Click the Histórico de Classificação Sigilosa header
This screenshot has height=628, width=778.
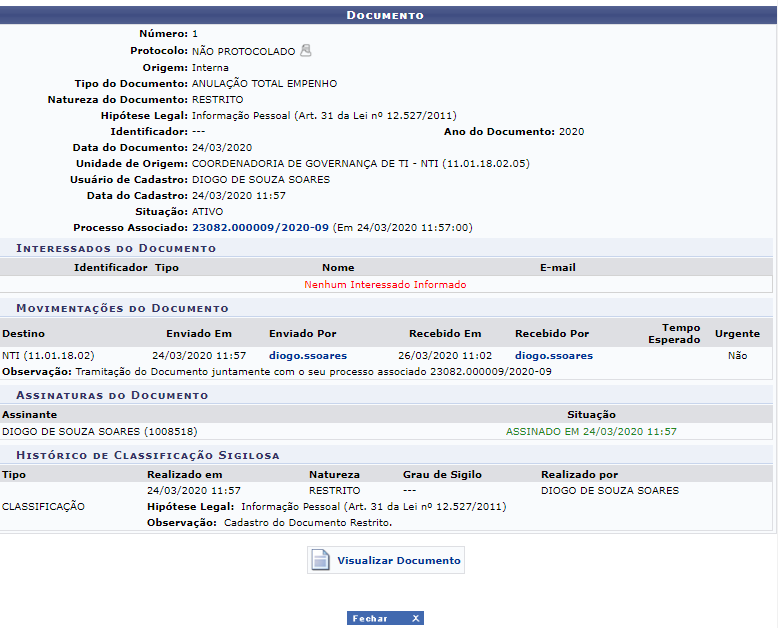[x=147, y=455]
